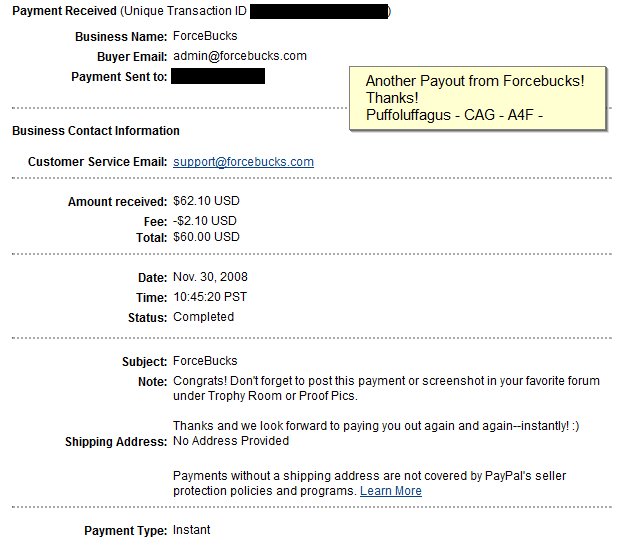The image size is (622, 539).
Task: Click the Instant payment type value
Action: 192,530
